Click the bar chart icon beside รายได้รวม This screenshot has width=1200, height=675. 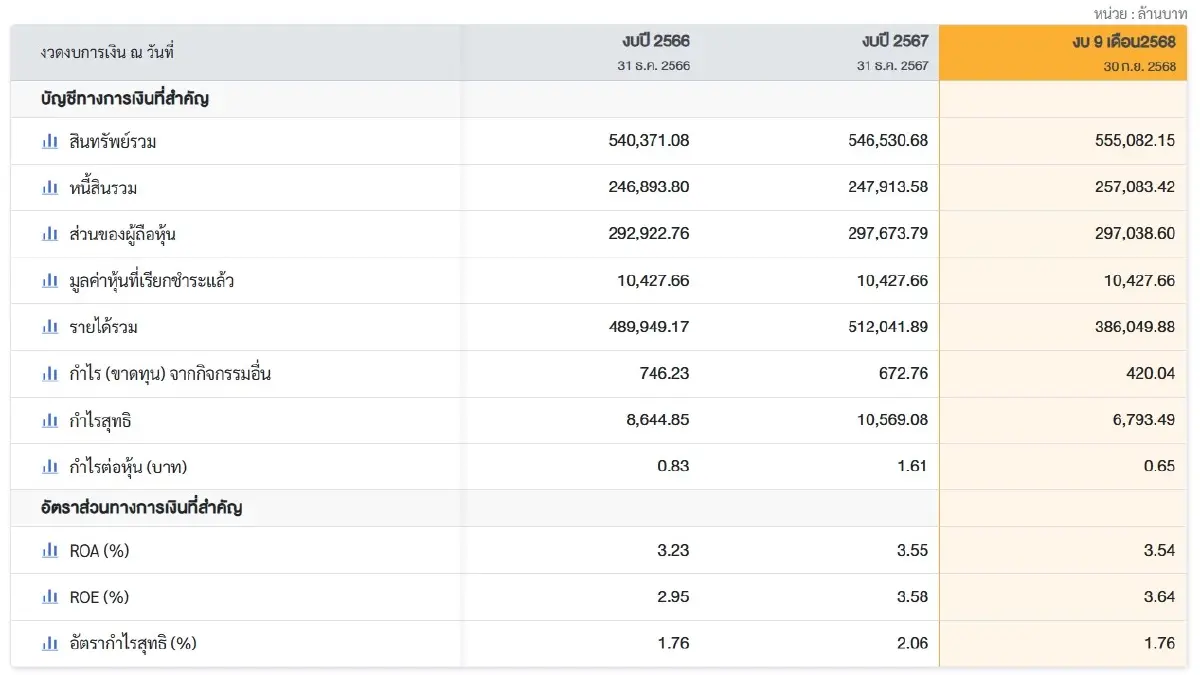[50, 327]
